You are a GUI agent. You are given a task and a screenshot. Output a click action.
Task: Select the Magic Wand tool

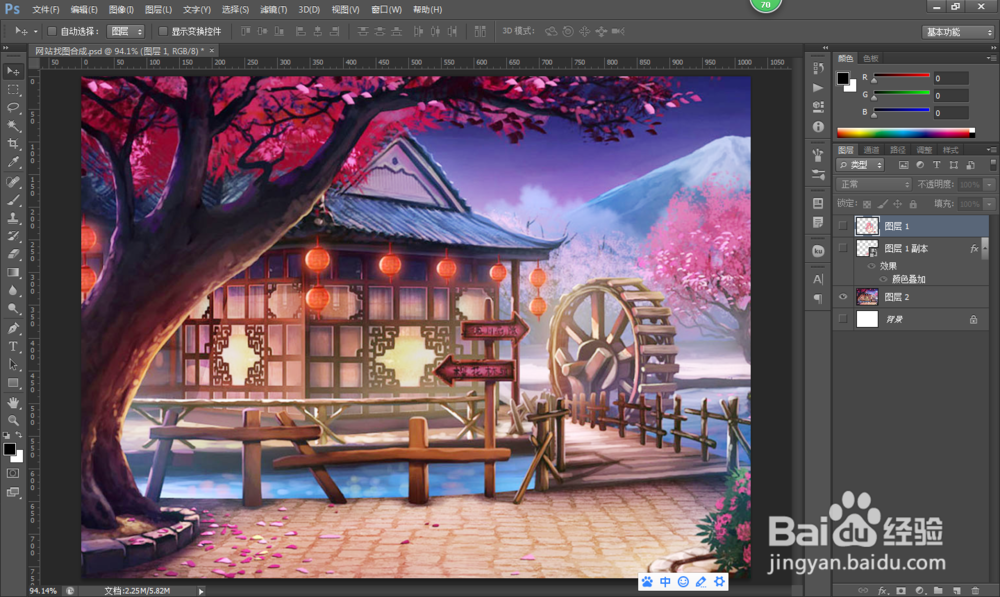click(x=13, y=126)
